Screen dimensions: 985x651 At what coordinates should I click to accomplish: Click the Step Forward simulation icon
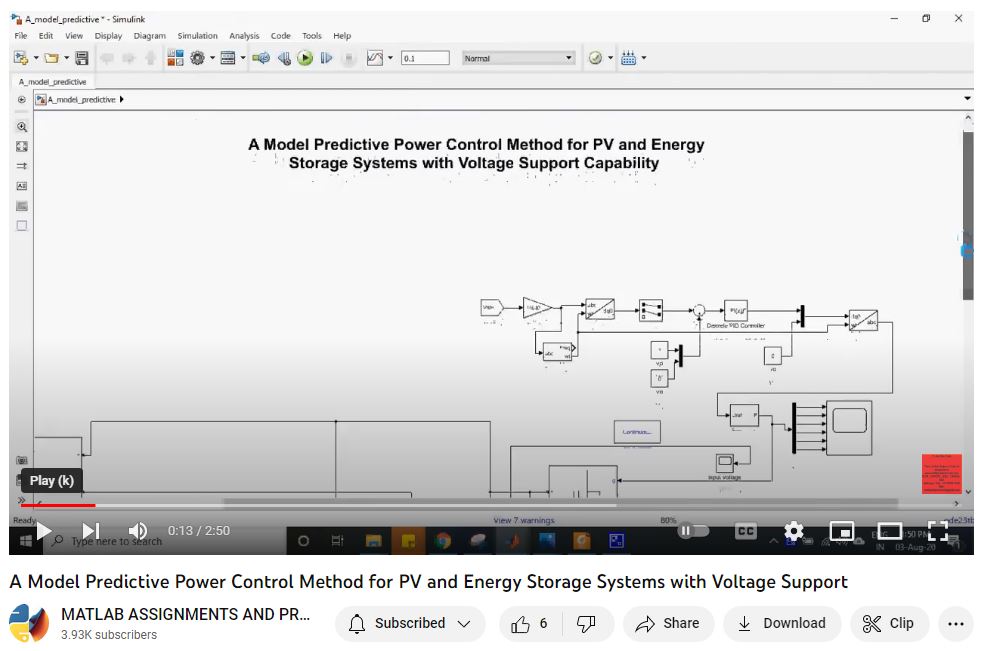pyautogui.click(x=326, y=58)
